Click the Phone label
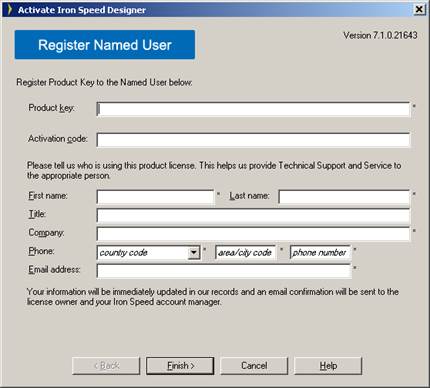The height and width of the screenshot is (388, 430). 41,251
